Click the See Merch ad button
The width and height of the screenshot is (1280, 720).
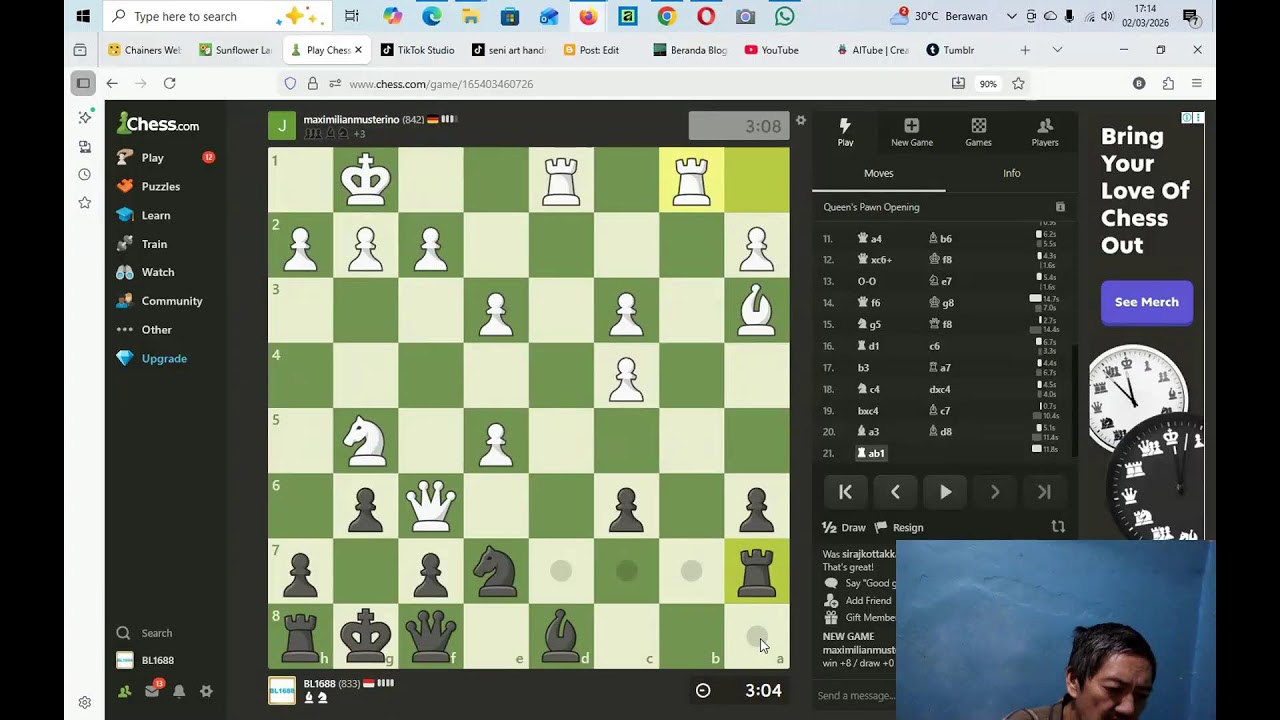click(x=1146, y=302)
